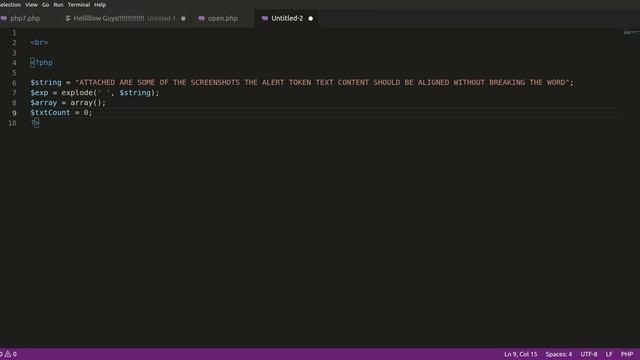Click the PHP file icon on Untitled-2 tab

coord(265,18)
